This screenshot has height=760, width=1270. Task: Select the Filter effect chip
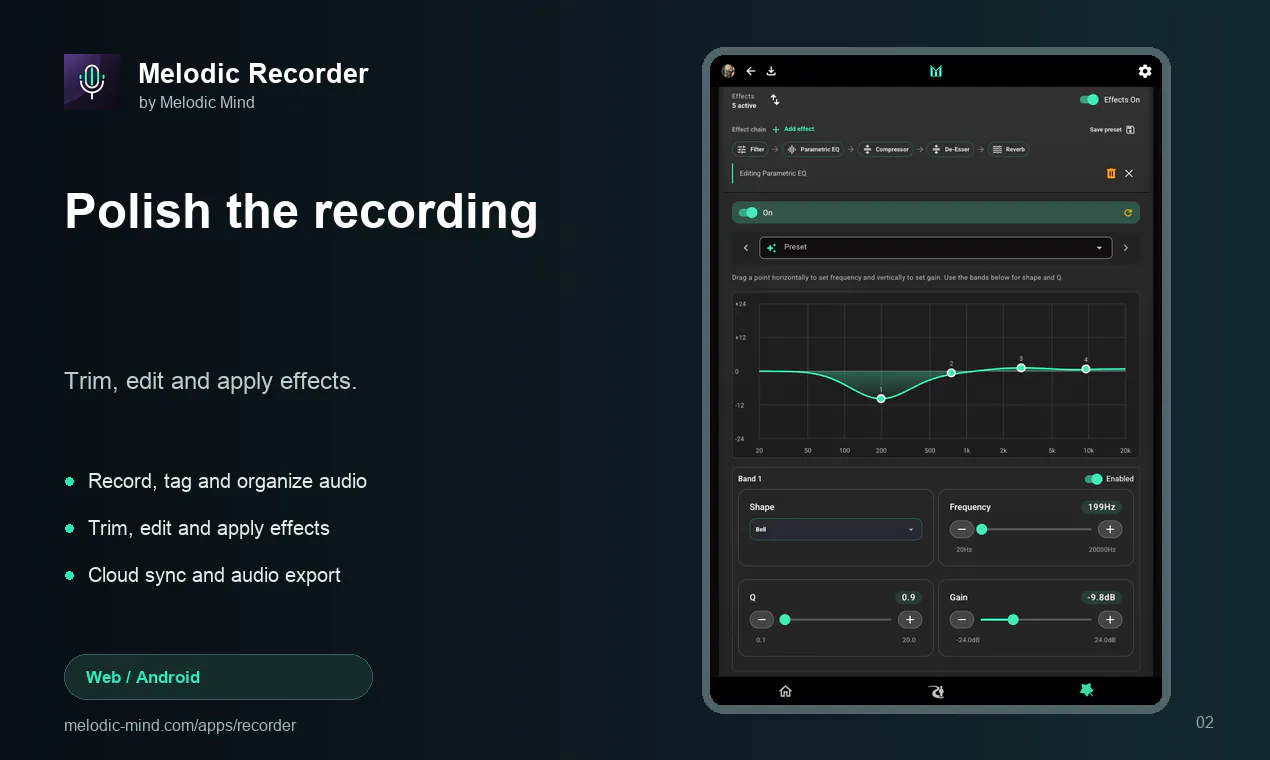click(x=750, y=149)
